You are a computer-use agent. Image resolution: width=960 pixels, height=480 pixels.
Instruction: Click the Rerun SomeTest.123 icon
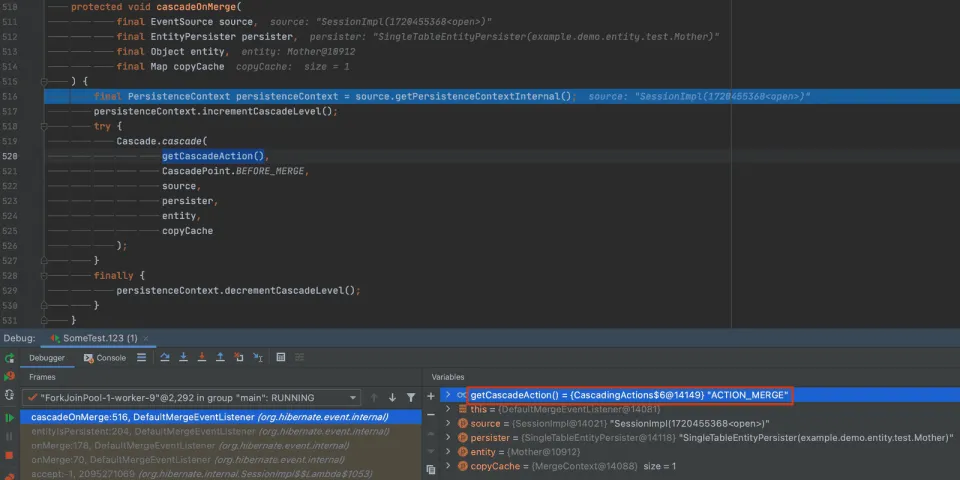[9, 358]
